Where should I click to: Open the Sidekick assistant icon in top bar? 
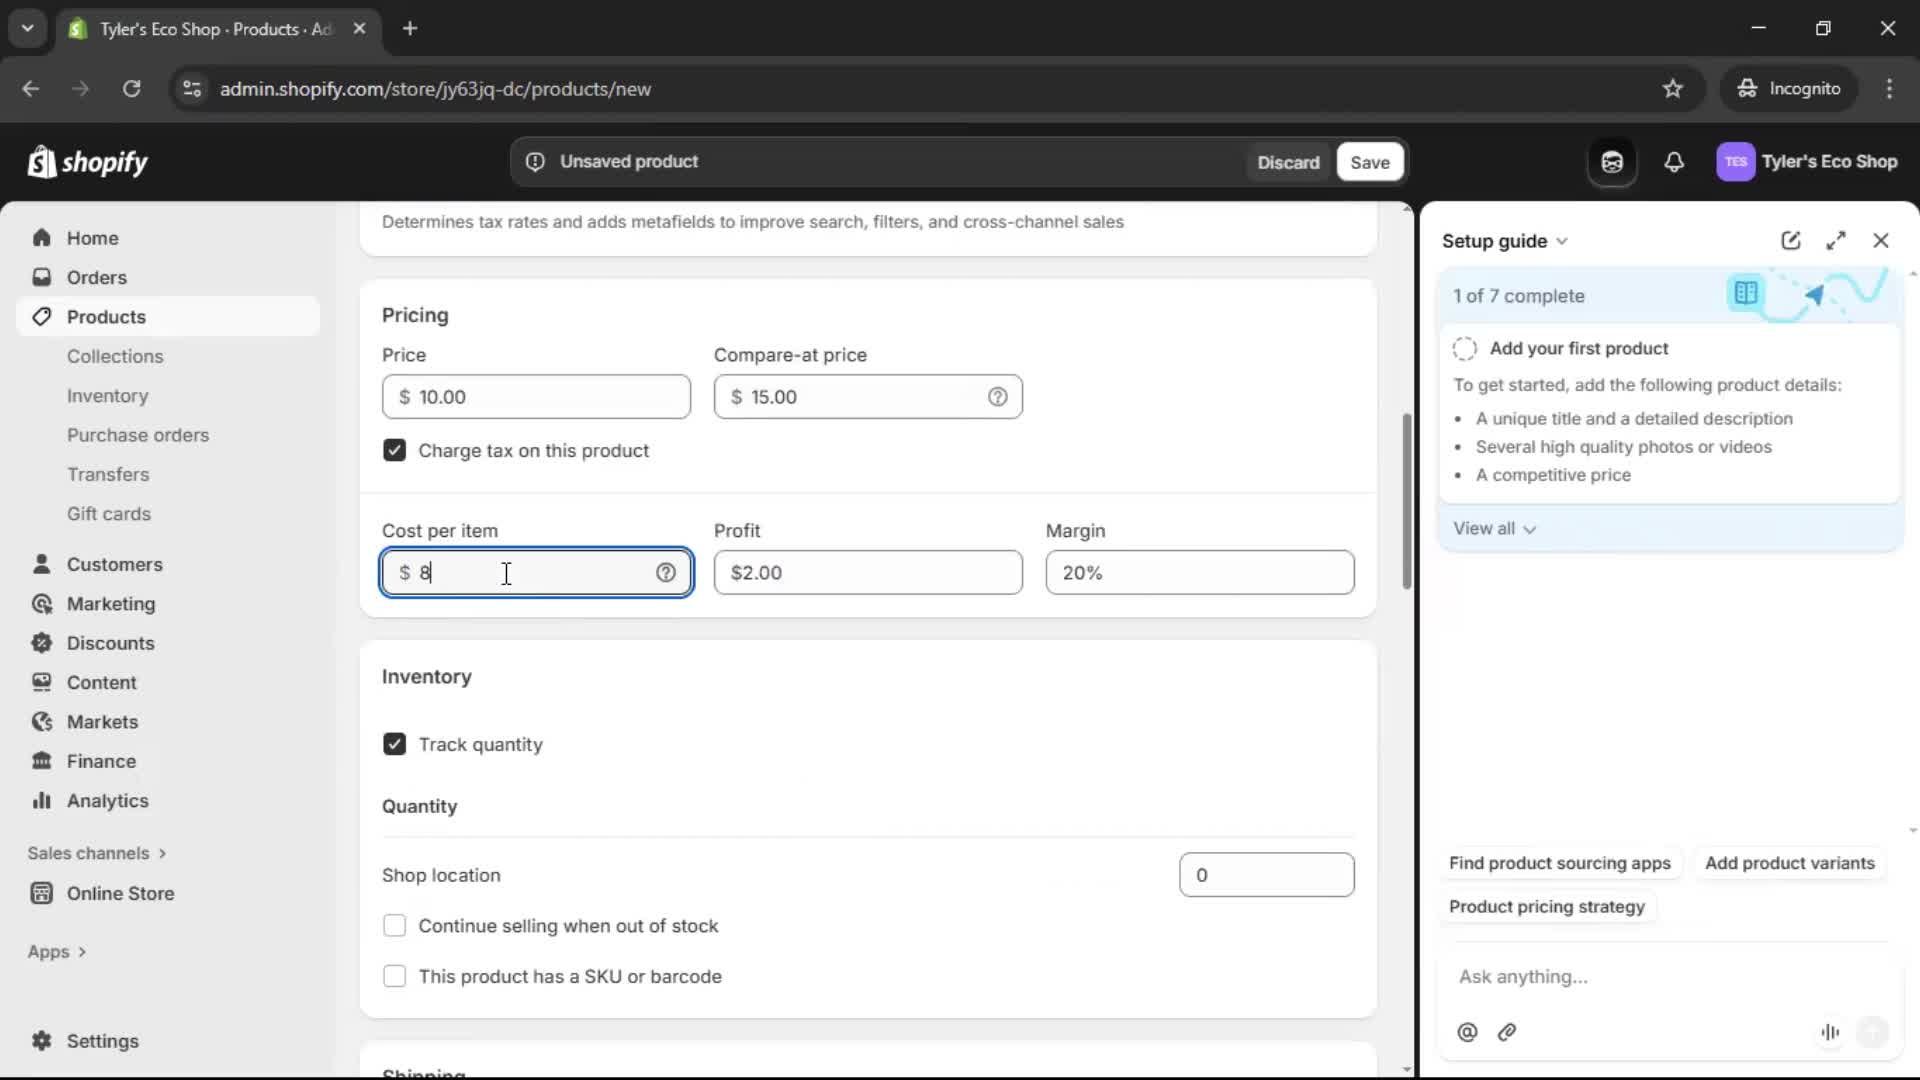(x=1612, y=162)
